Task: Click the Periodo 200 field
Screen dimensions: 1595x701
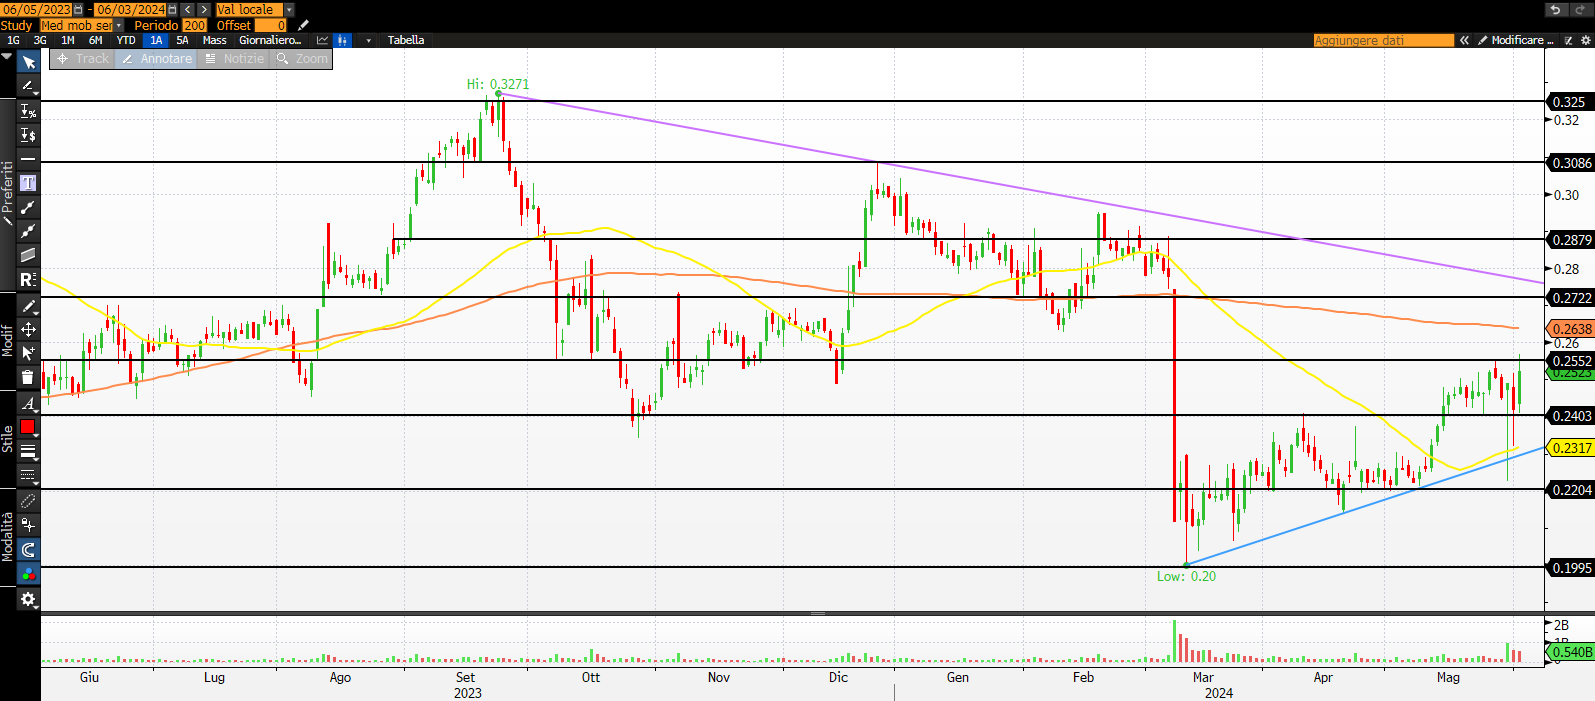Action: tap(194, 25)
